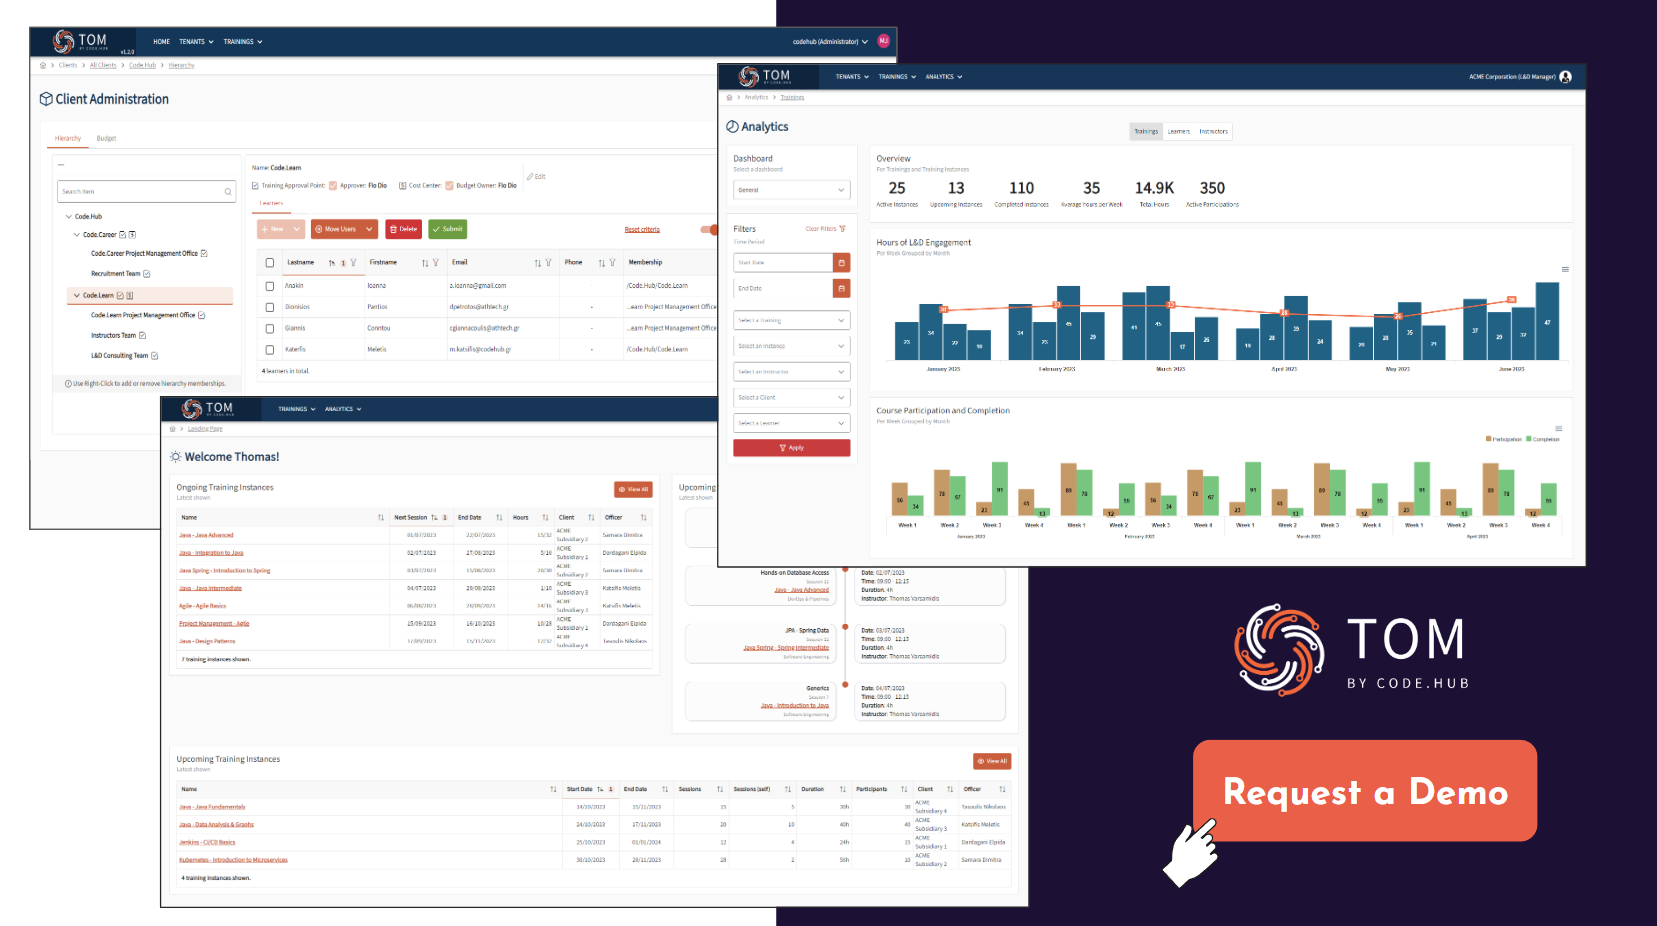1657x926 pixels.
Task: Open the user profile avatar for ACME Corporation
Action: pyautogui.click(x=1565, y=77)
